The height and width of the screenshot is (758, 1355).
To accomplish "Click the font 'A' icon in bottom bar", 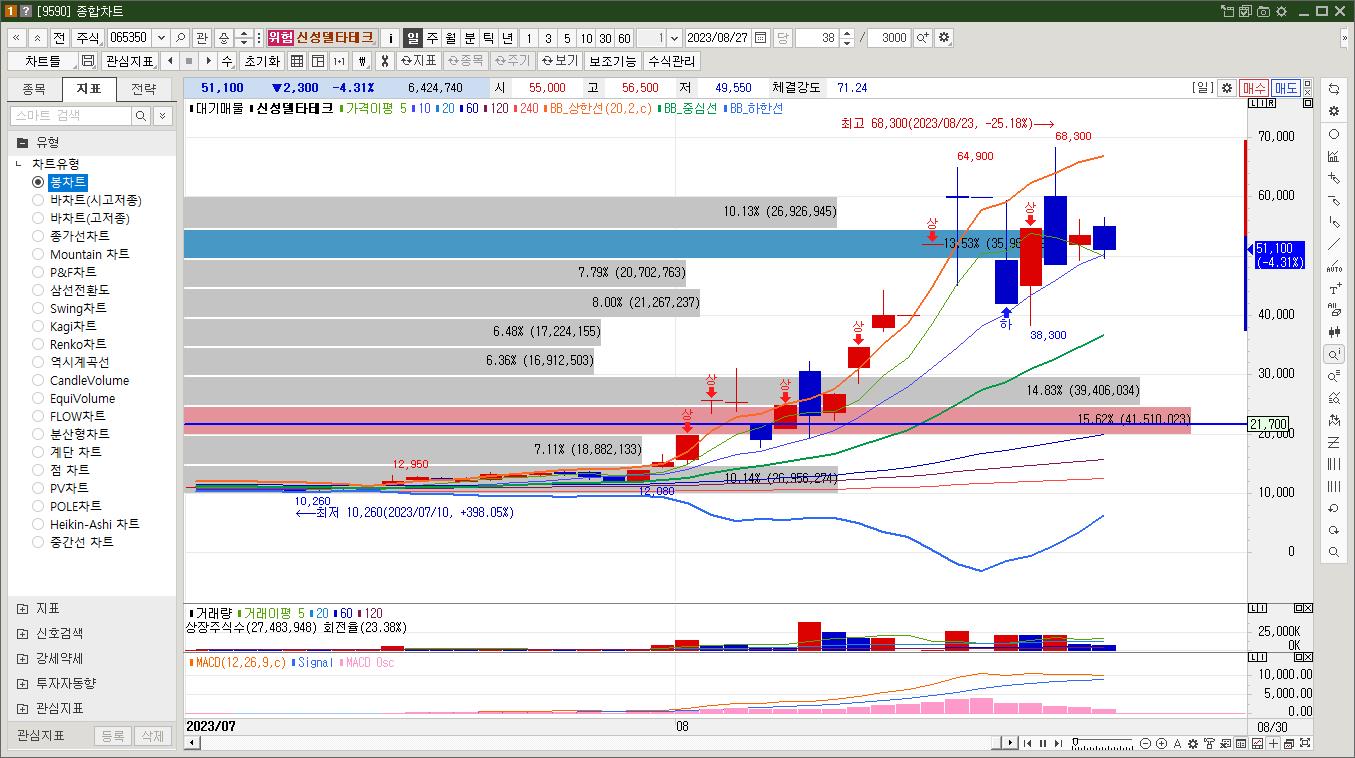I will (1177, 743).
